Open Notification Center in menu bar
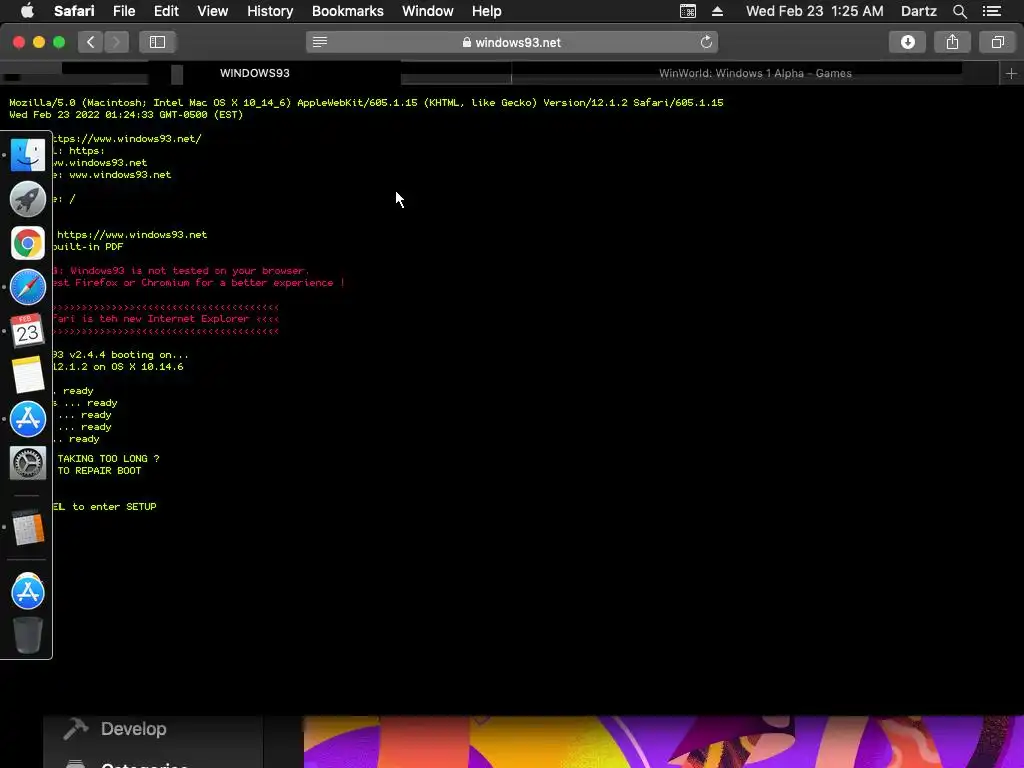The image size is (1024, 768). pos(991,11)
